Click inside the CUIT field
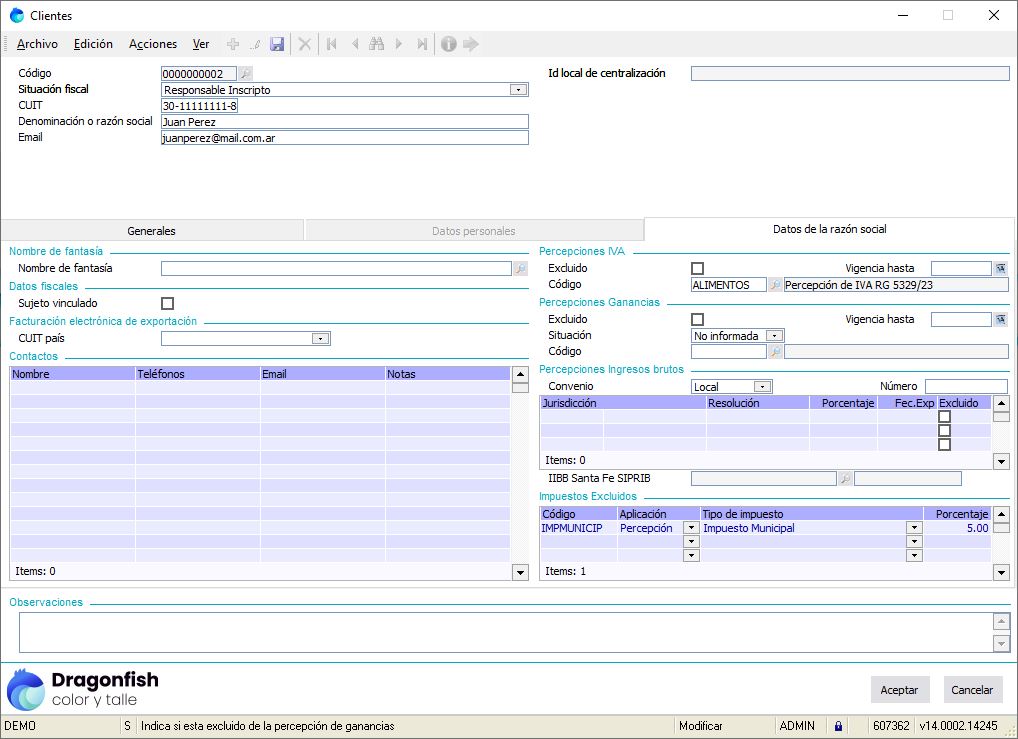 pos(199,105)
